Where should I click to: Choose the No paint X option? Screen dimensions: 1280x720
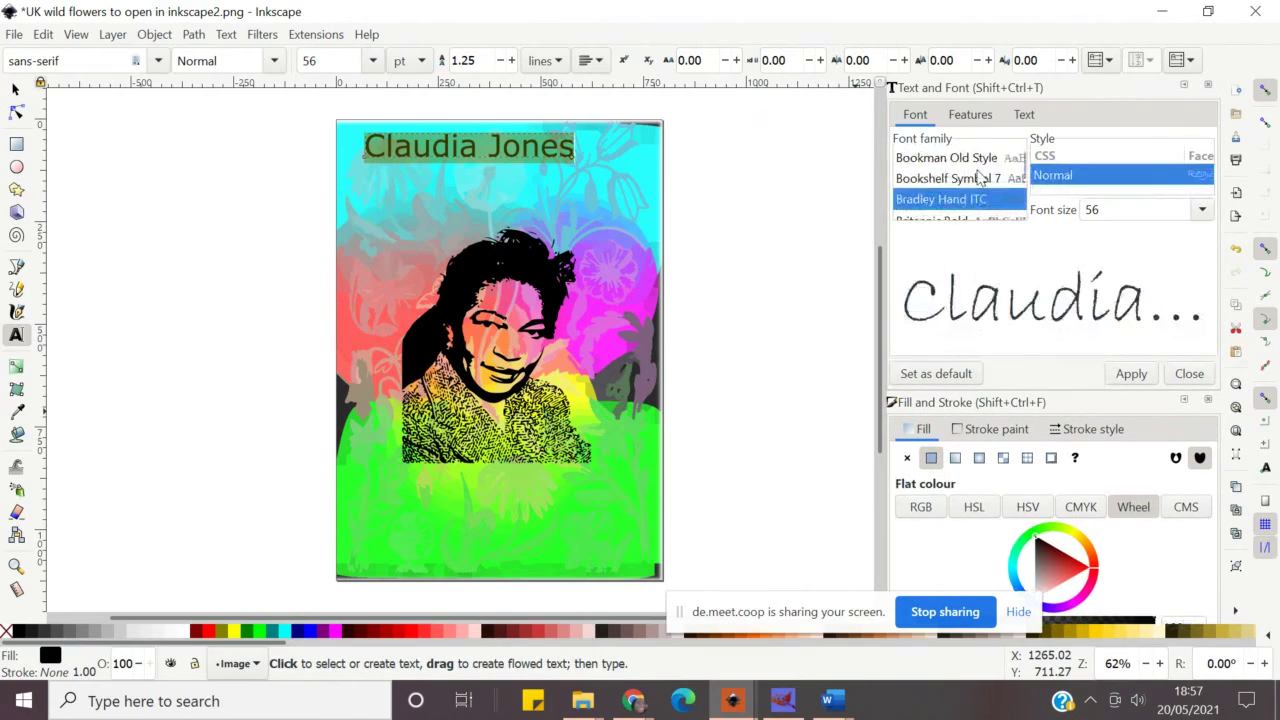[907, 458]
